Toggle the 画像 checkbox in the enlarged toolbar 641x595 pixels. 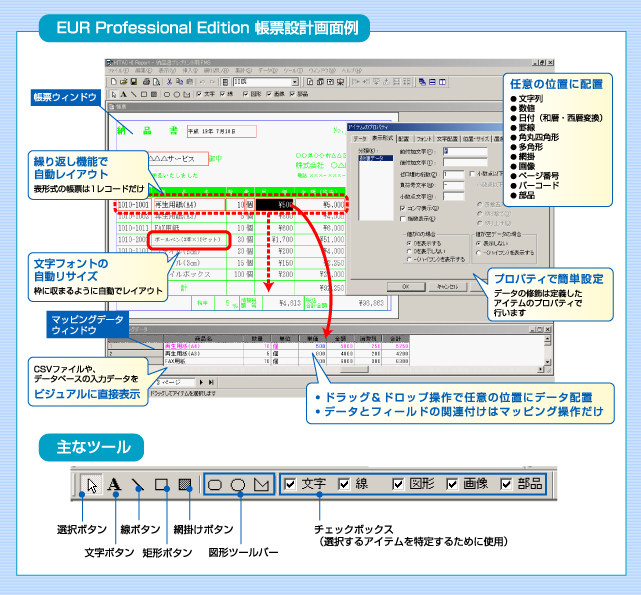click(452, 485)
